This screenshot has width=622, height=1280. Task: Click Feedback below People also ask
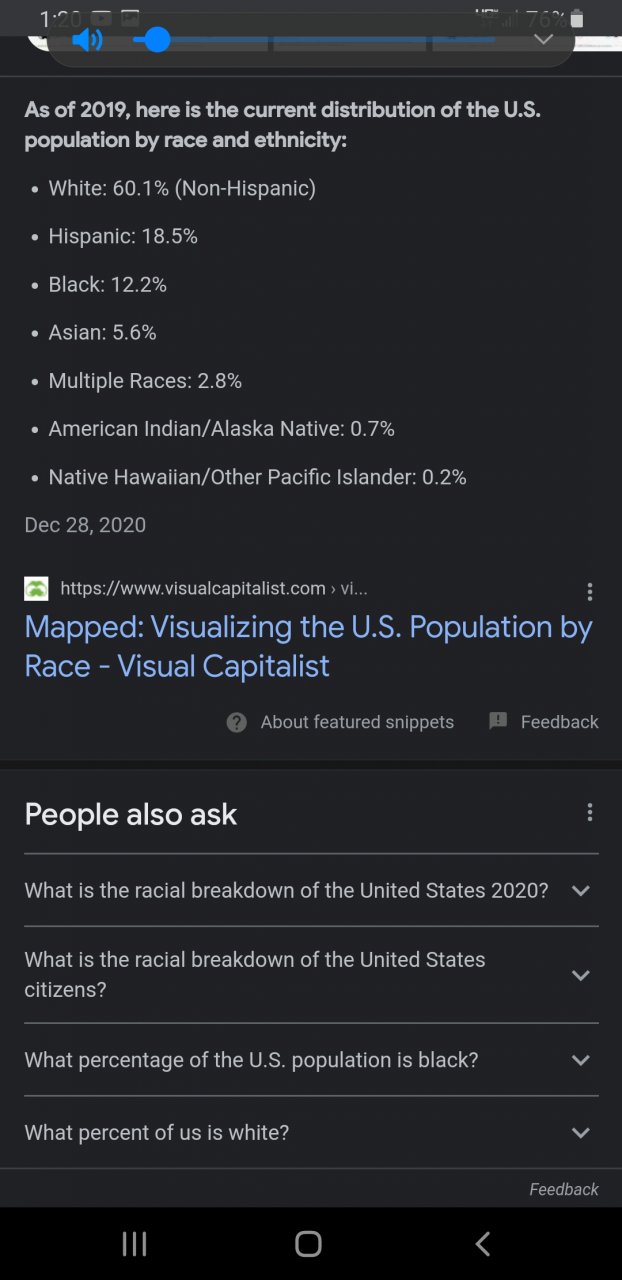[x=564, y=1189]
